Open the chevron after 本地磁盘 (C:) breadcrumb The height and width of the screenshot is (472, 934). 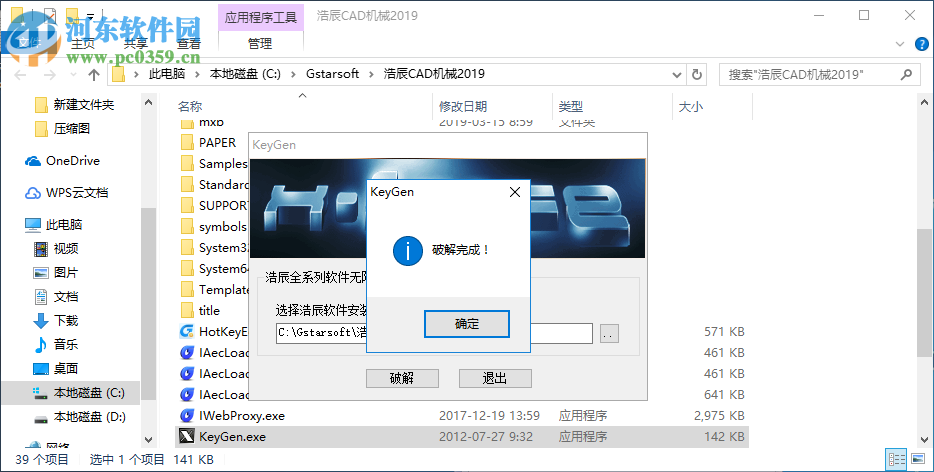coord(293,74)
